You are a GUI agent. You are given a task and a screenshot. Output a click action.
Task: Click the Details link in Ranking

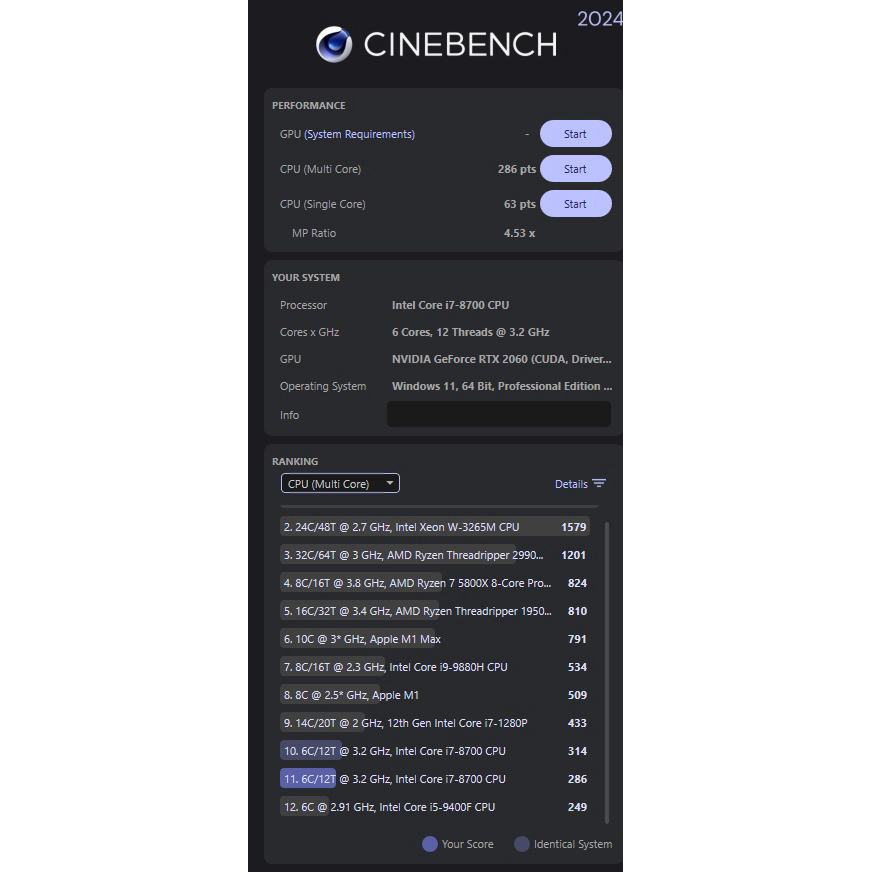(x=571, y=484)
